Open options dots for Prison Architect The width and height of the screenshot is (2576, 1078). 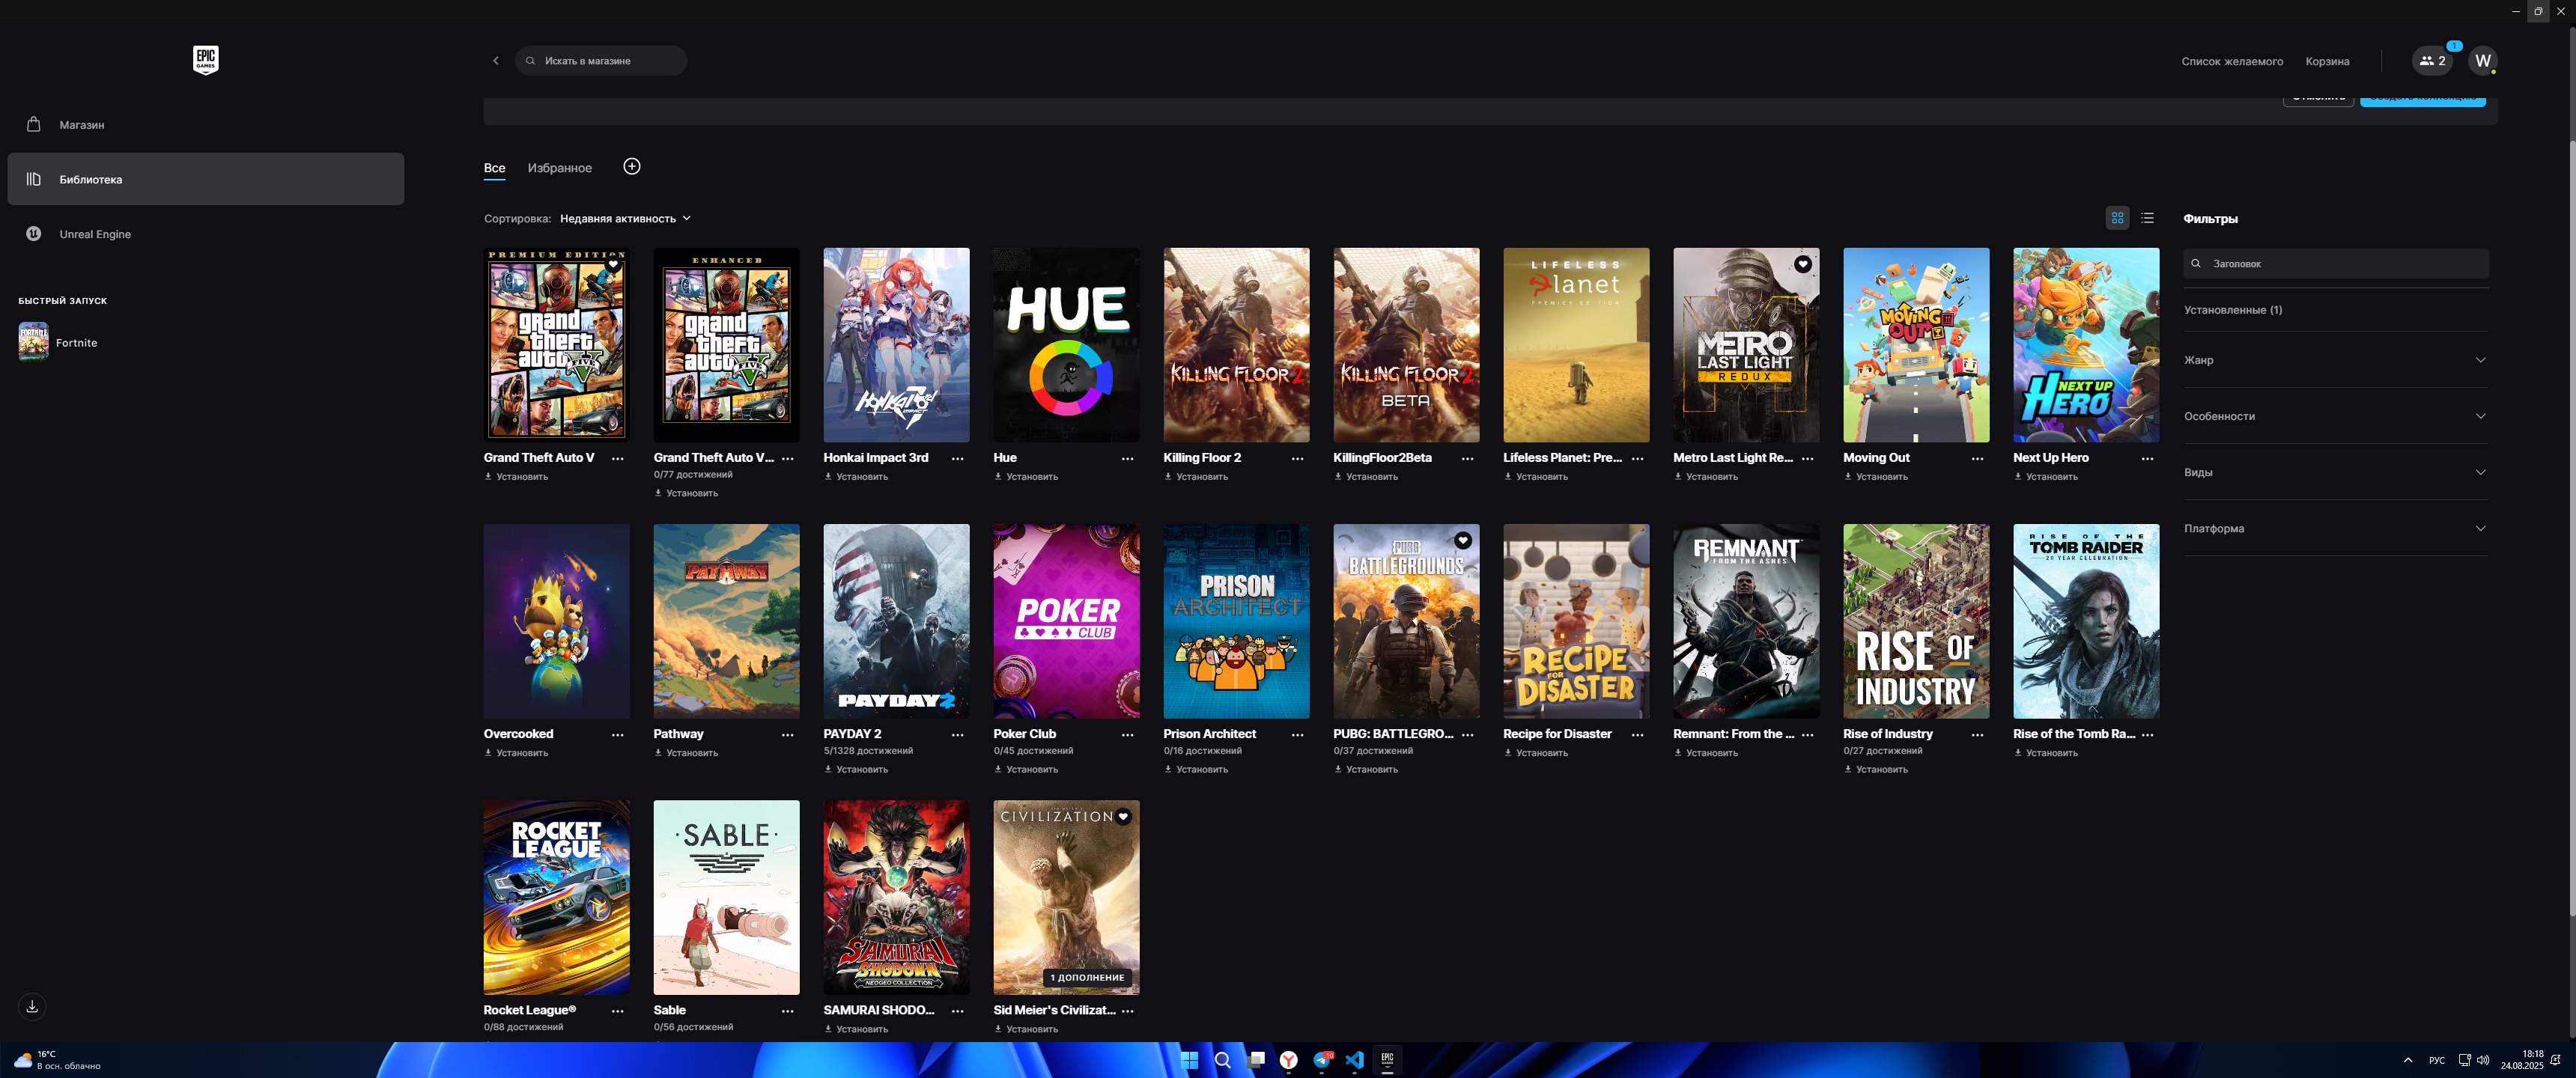point(1298,735)
